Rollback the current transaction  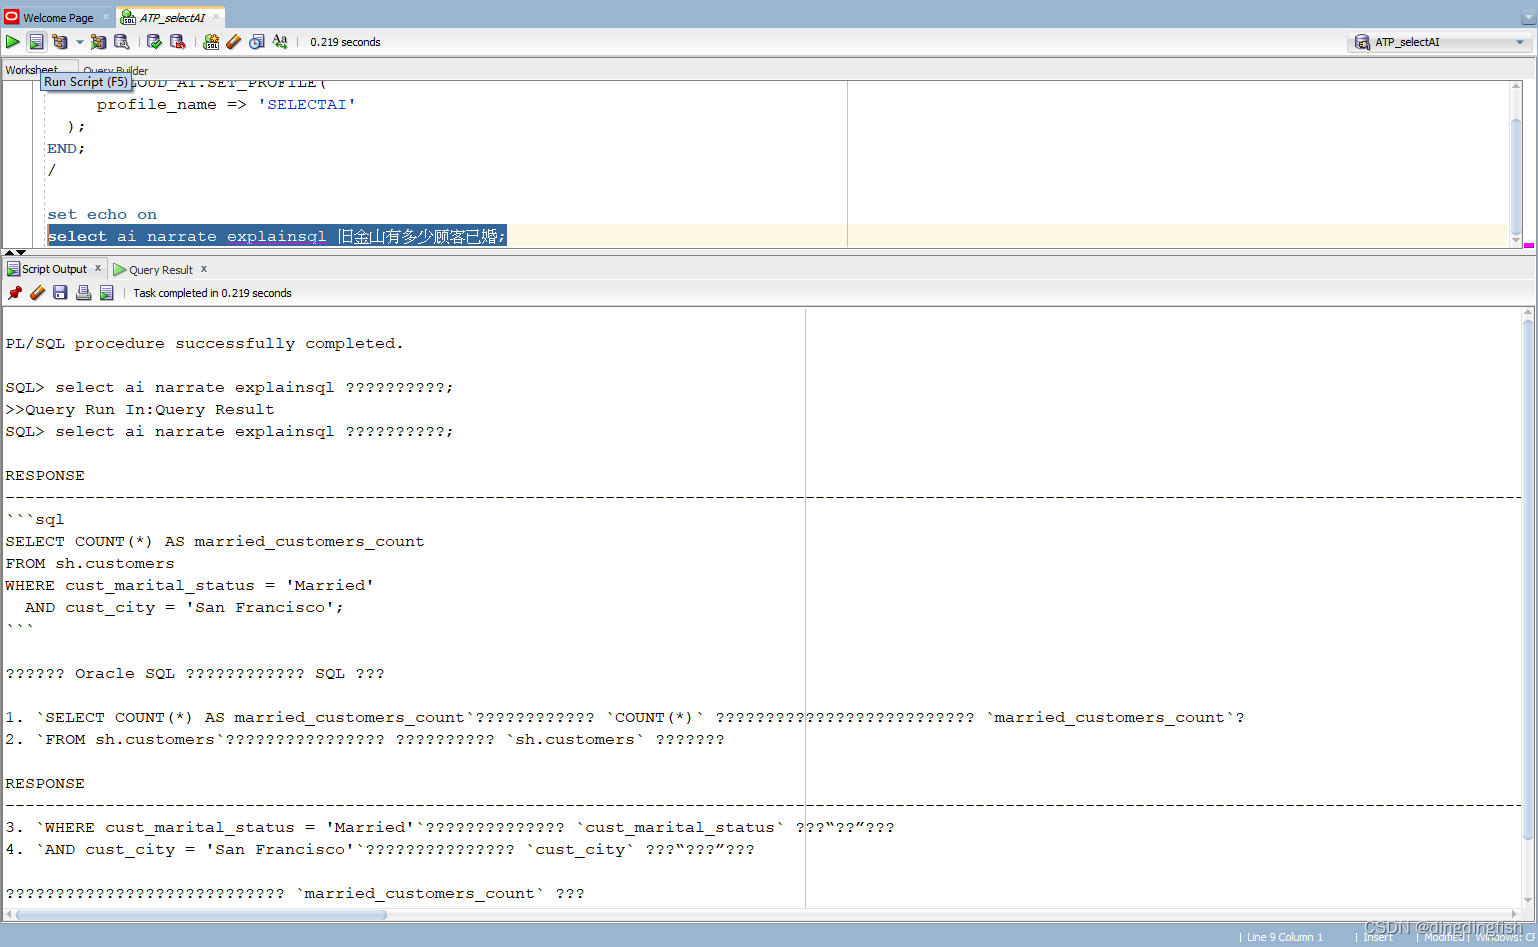coord(177,41)
